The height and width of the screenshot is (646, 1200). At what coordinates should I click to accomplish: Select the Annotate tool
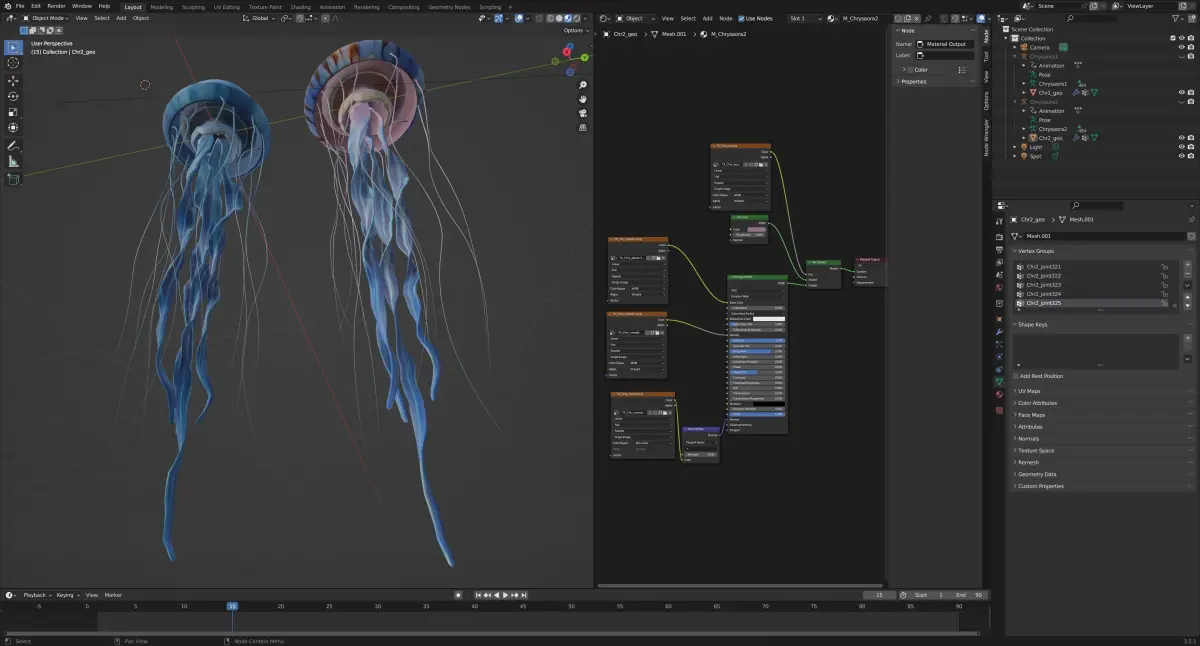pos(14,146)
